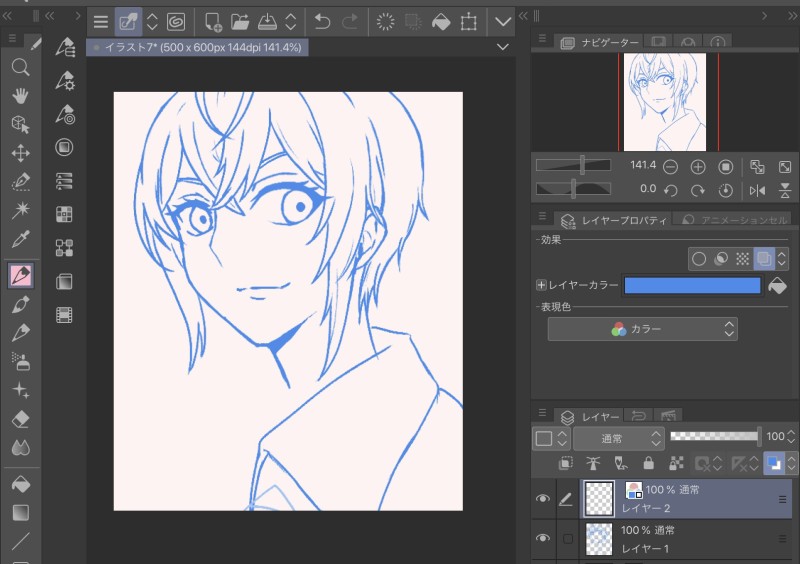The width and height of the screenshot is (800, 564).
Task: Select the Gradient tool
Action: (20, 512)
